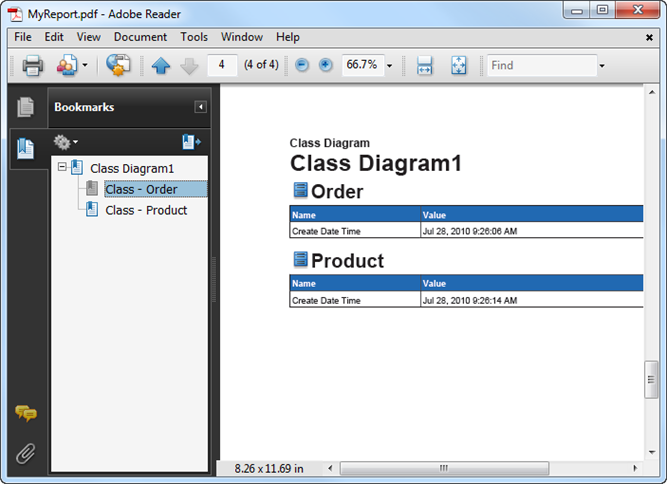Collapse the Bookmarks panel with the arrow button

(x=200, y=107)
